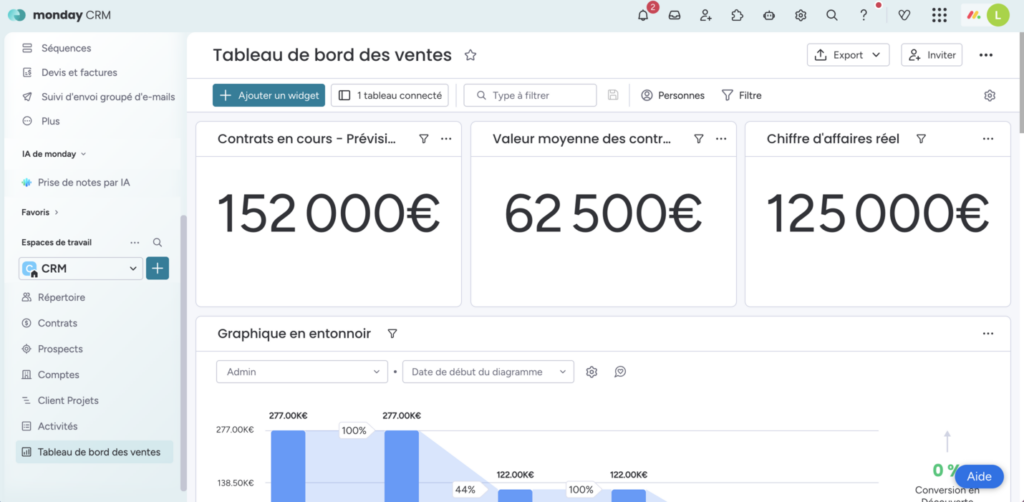Open the Chiffre d'affaires réel three-dot menu

988,138
